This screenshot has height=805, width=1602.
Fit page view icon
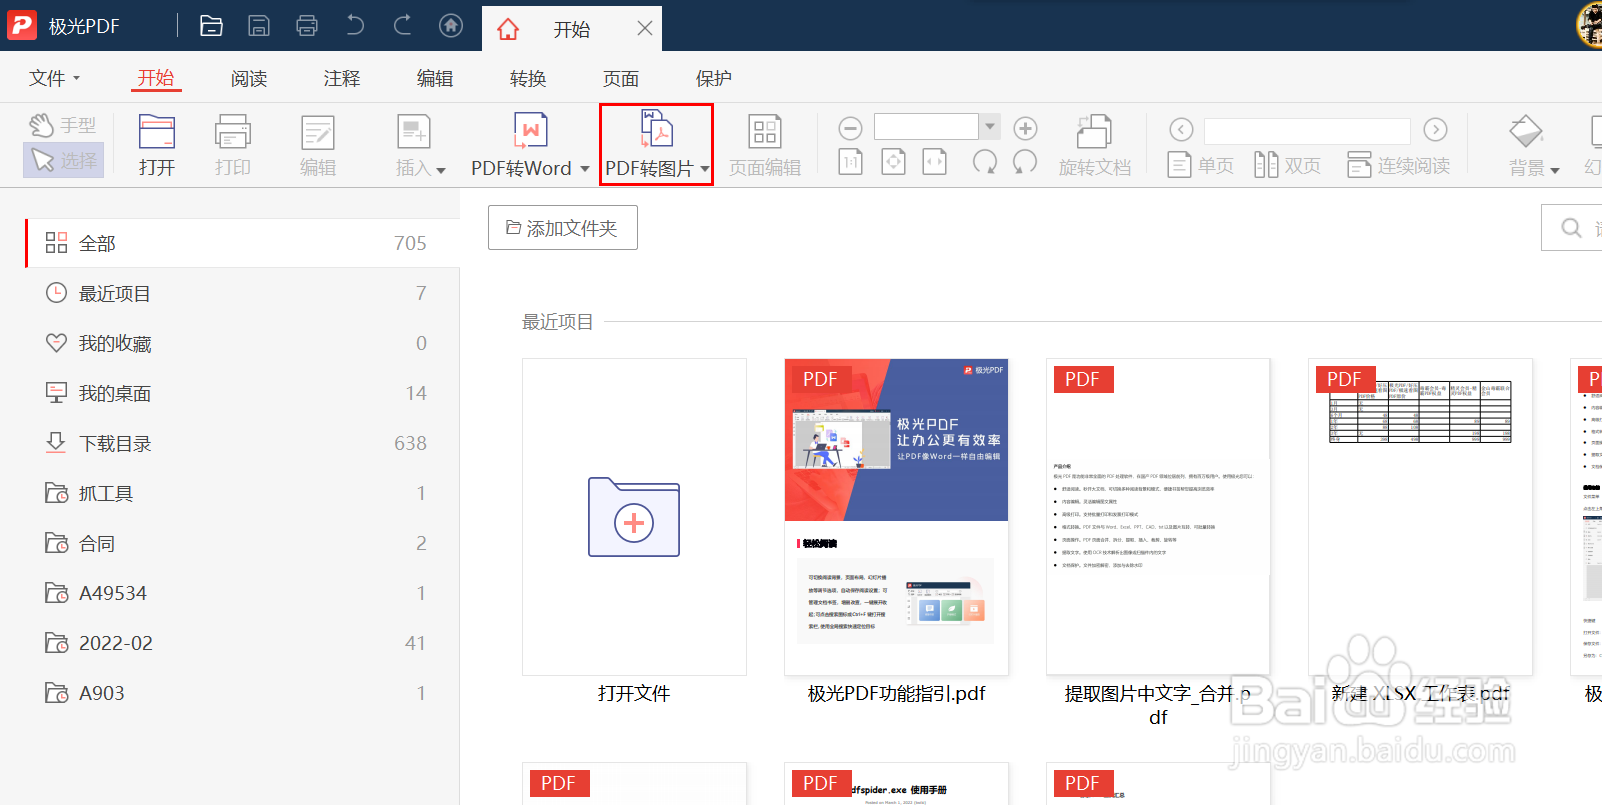point(893,162)
